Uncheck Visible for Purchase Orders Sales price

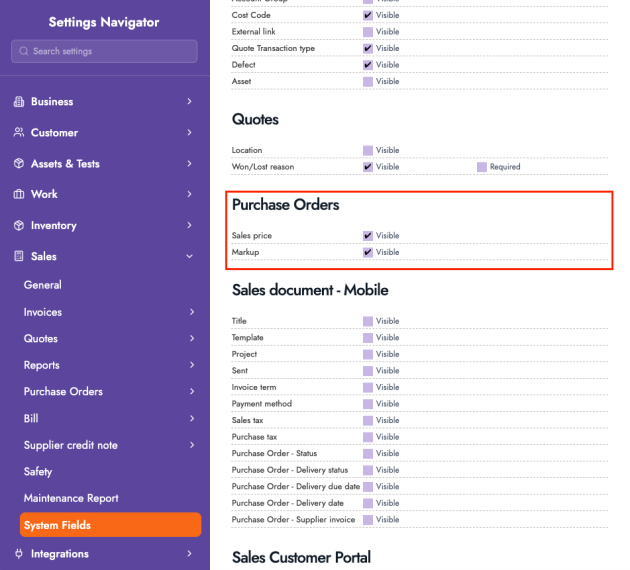368,236
